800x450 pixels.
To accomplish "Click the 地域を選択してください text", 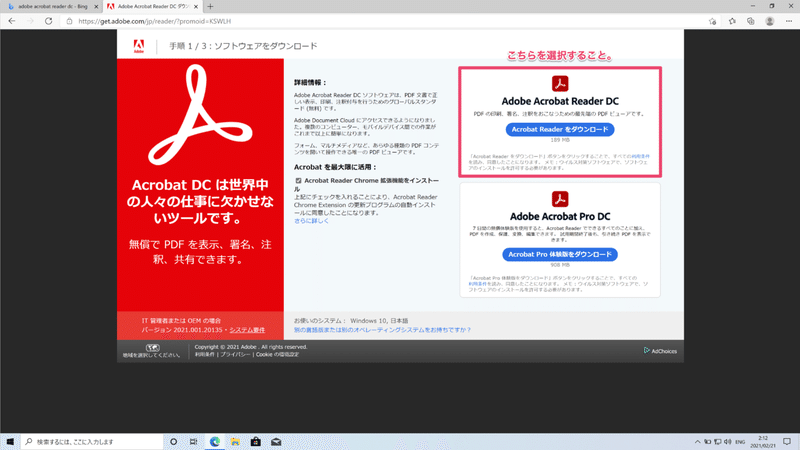I will click(152, 355).
